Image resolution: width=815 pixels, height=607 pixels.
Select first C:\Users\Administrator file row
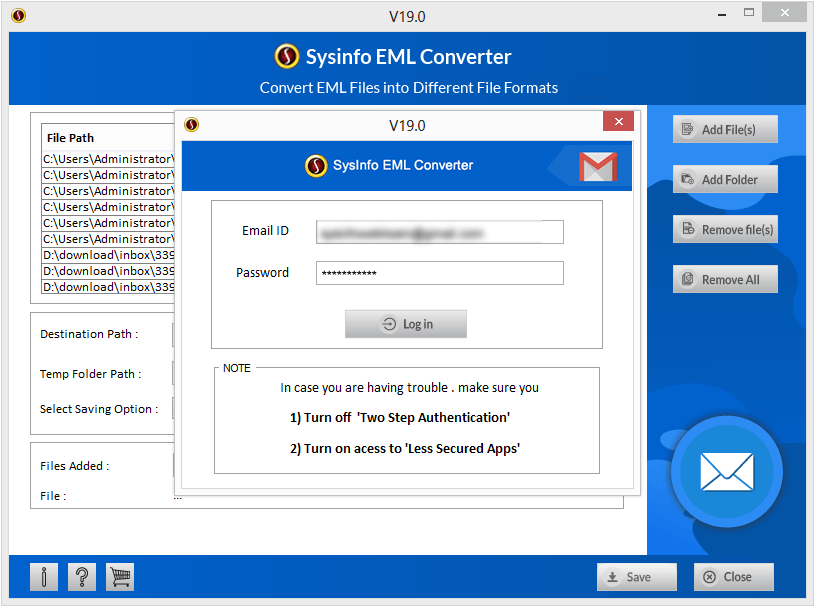[108, 159]
